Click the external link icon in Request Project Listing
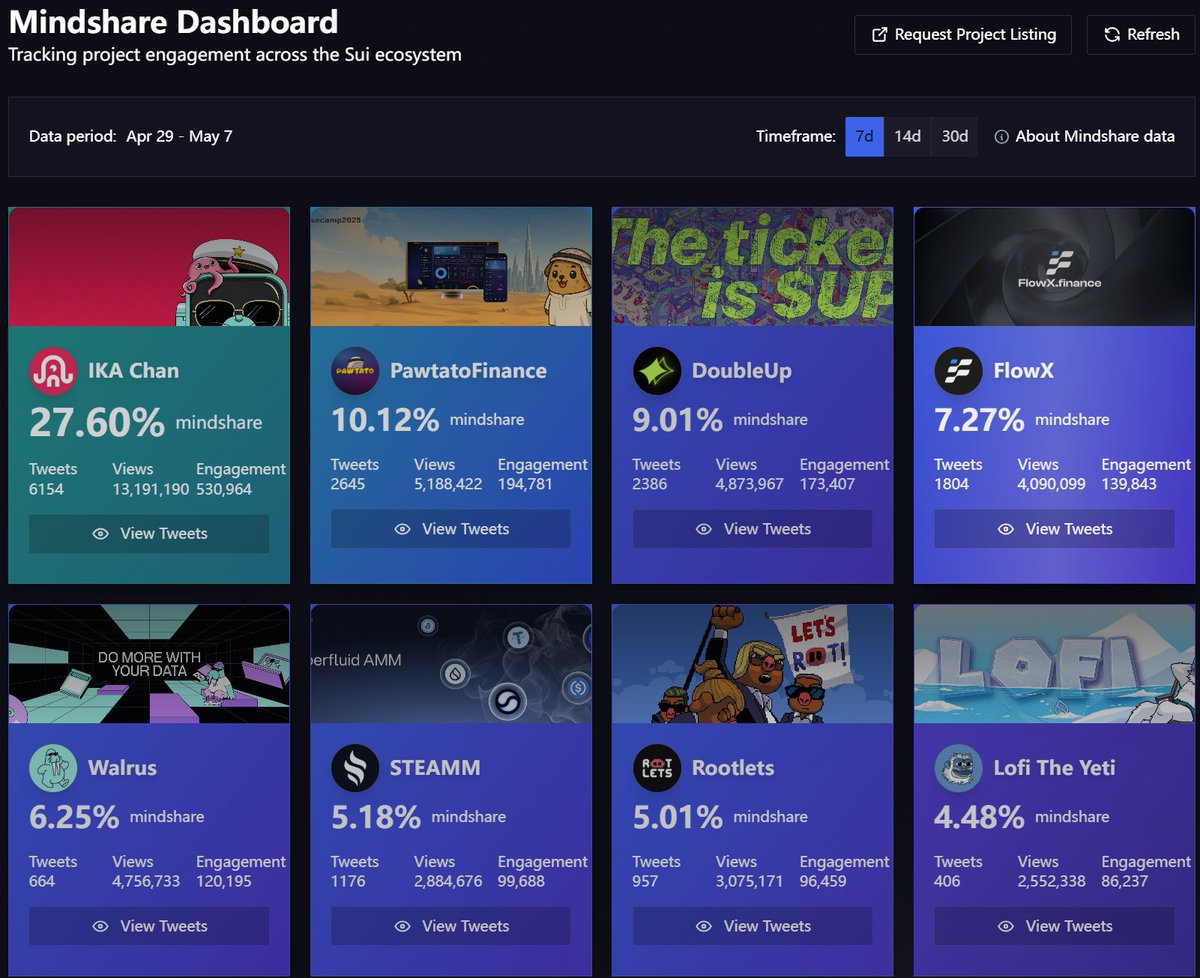The width and height of the screenshot is (1200, 978). pos(880,35)
